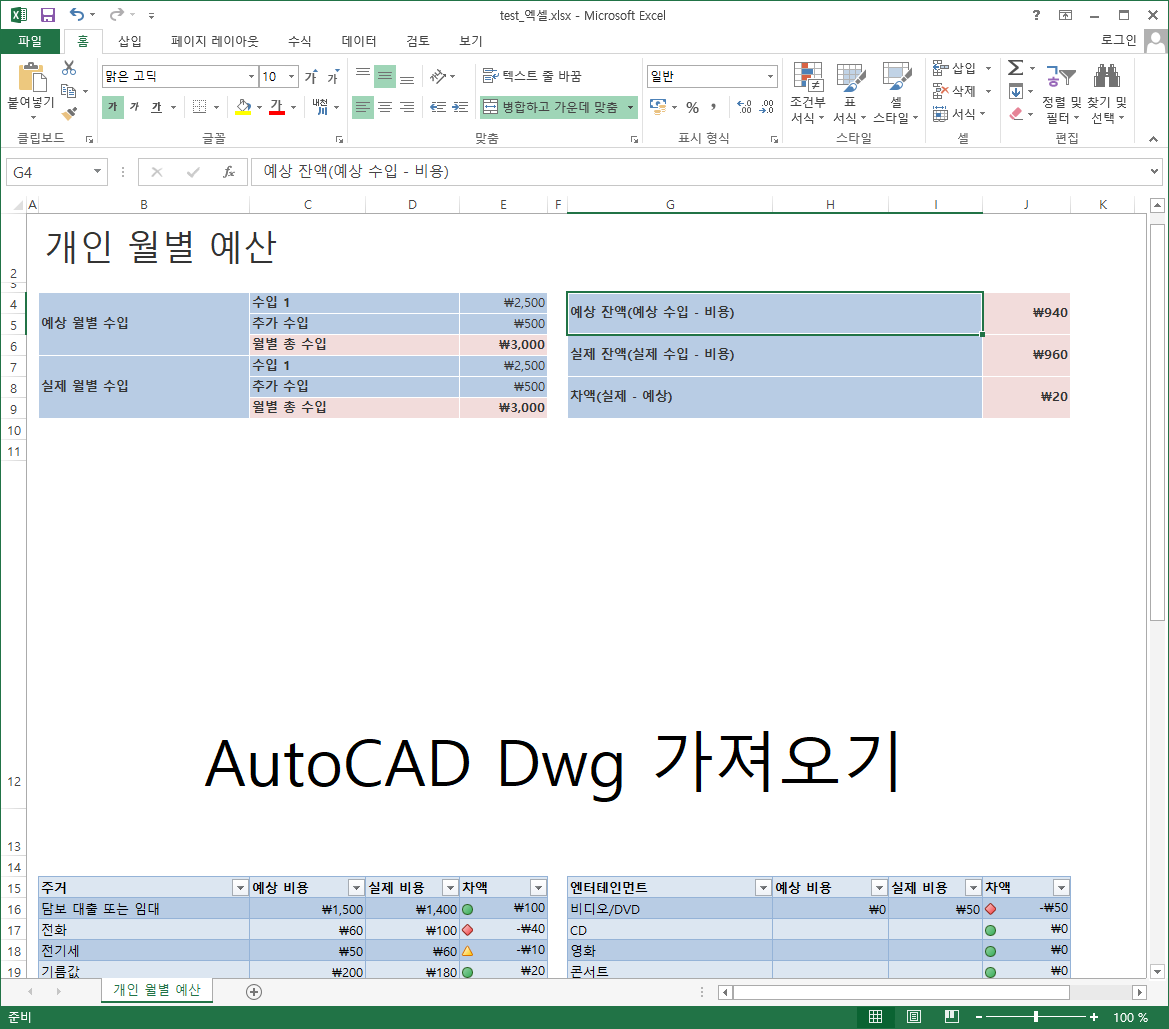Click the Save icon in quick access toolbar
The height and width of the screenshot is (1029, 1169).
[x=48, y=15]
